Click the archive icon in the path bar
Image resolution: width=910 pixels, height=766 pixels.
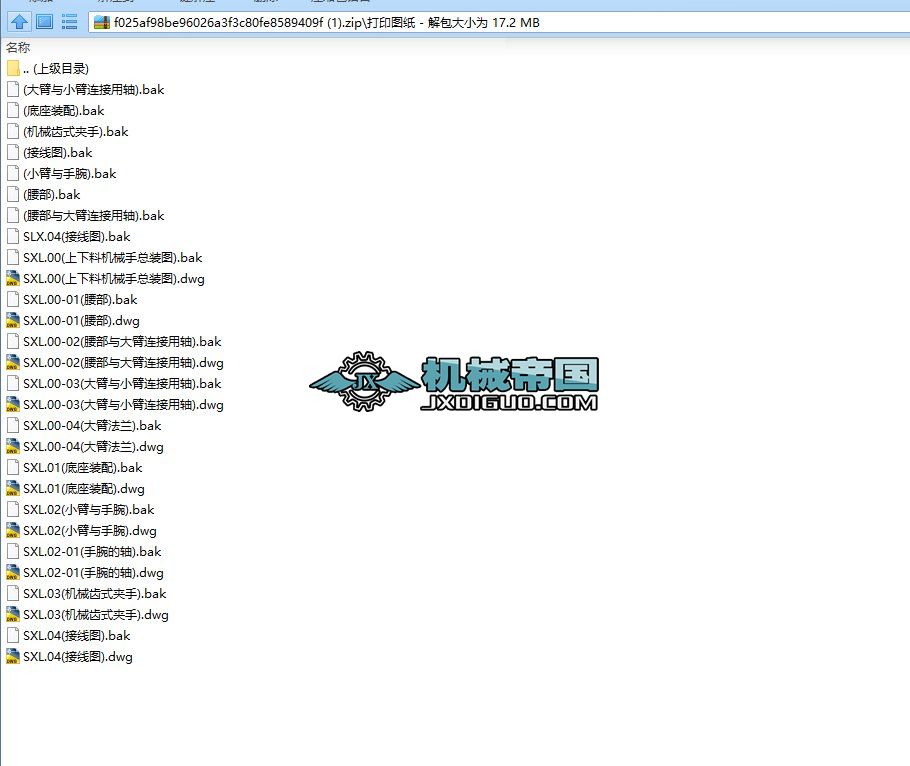point(102,23)
